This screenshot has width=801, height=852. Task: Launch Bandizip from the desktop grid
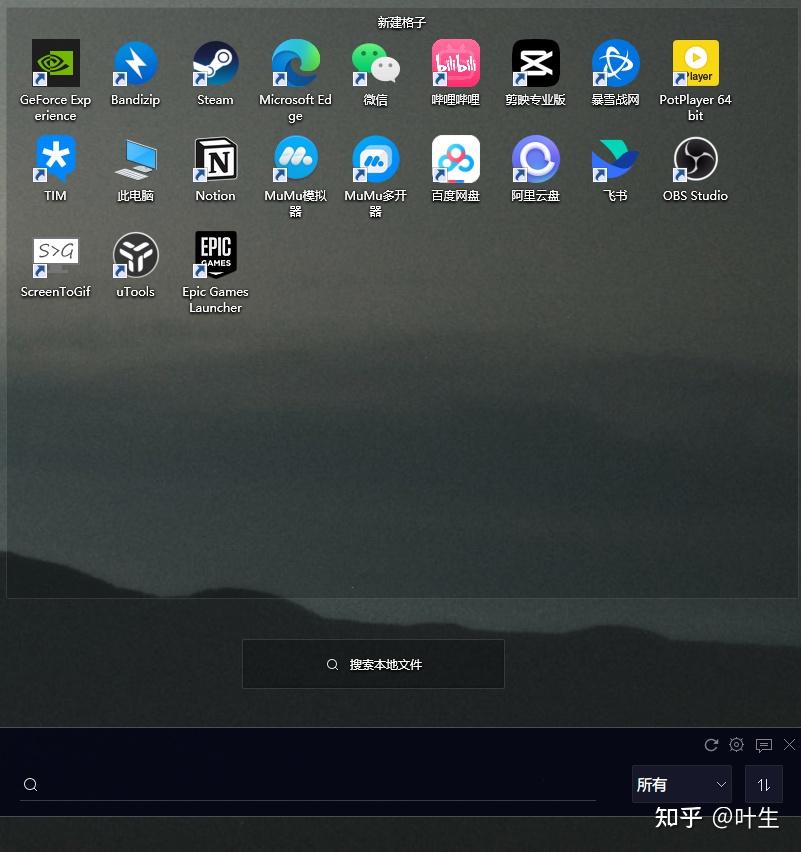pos(135,63)
